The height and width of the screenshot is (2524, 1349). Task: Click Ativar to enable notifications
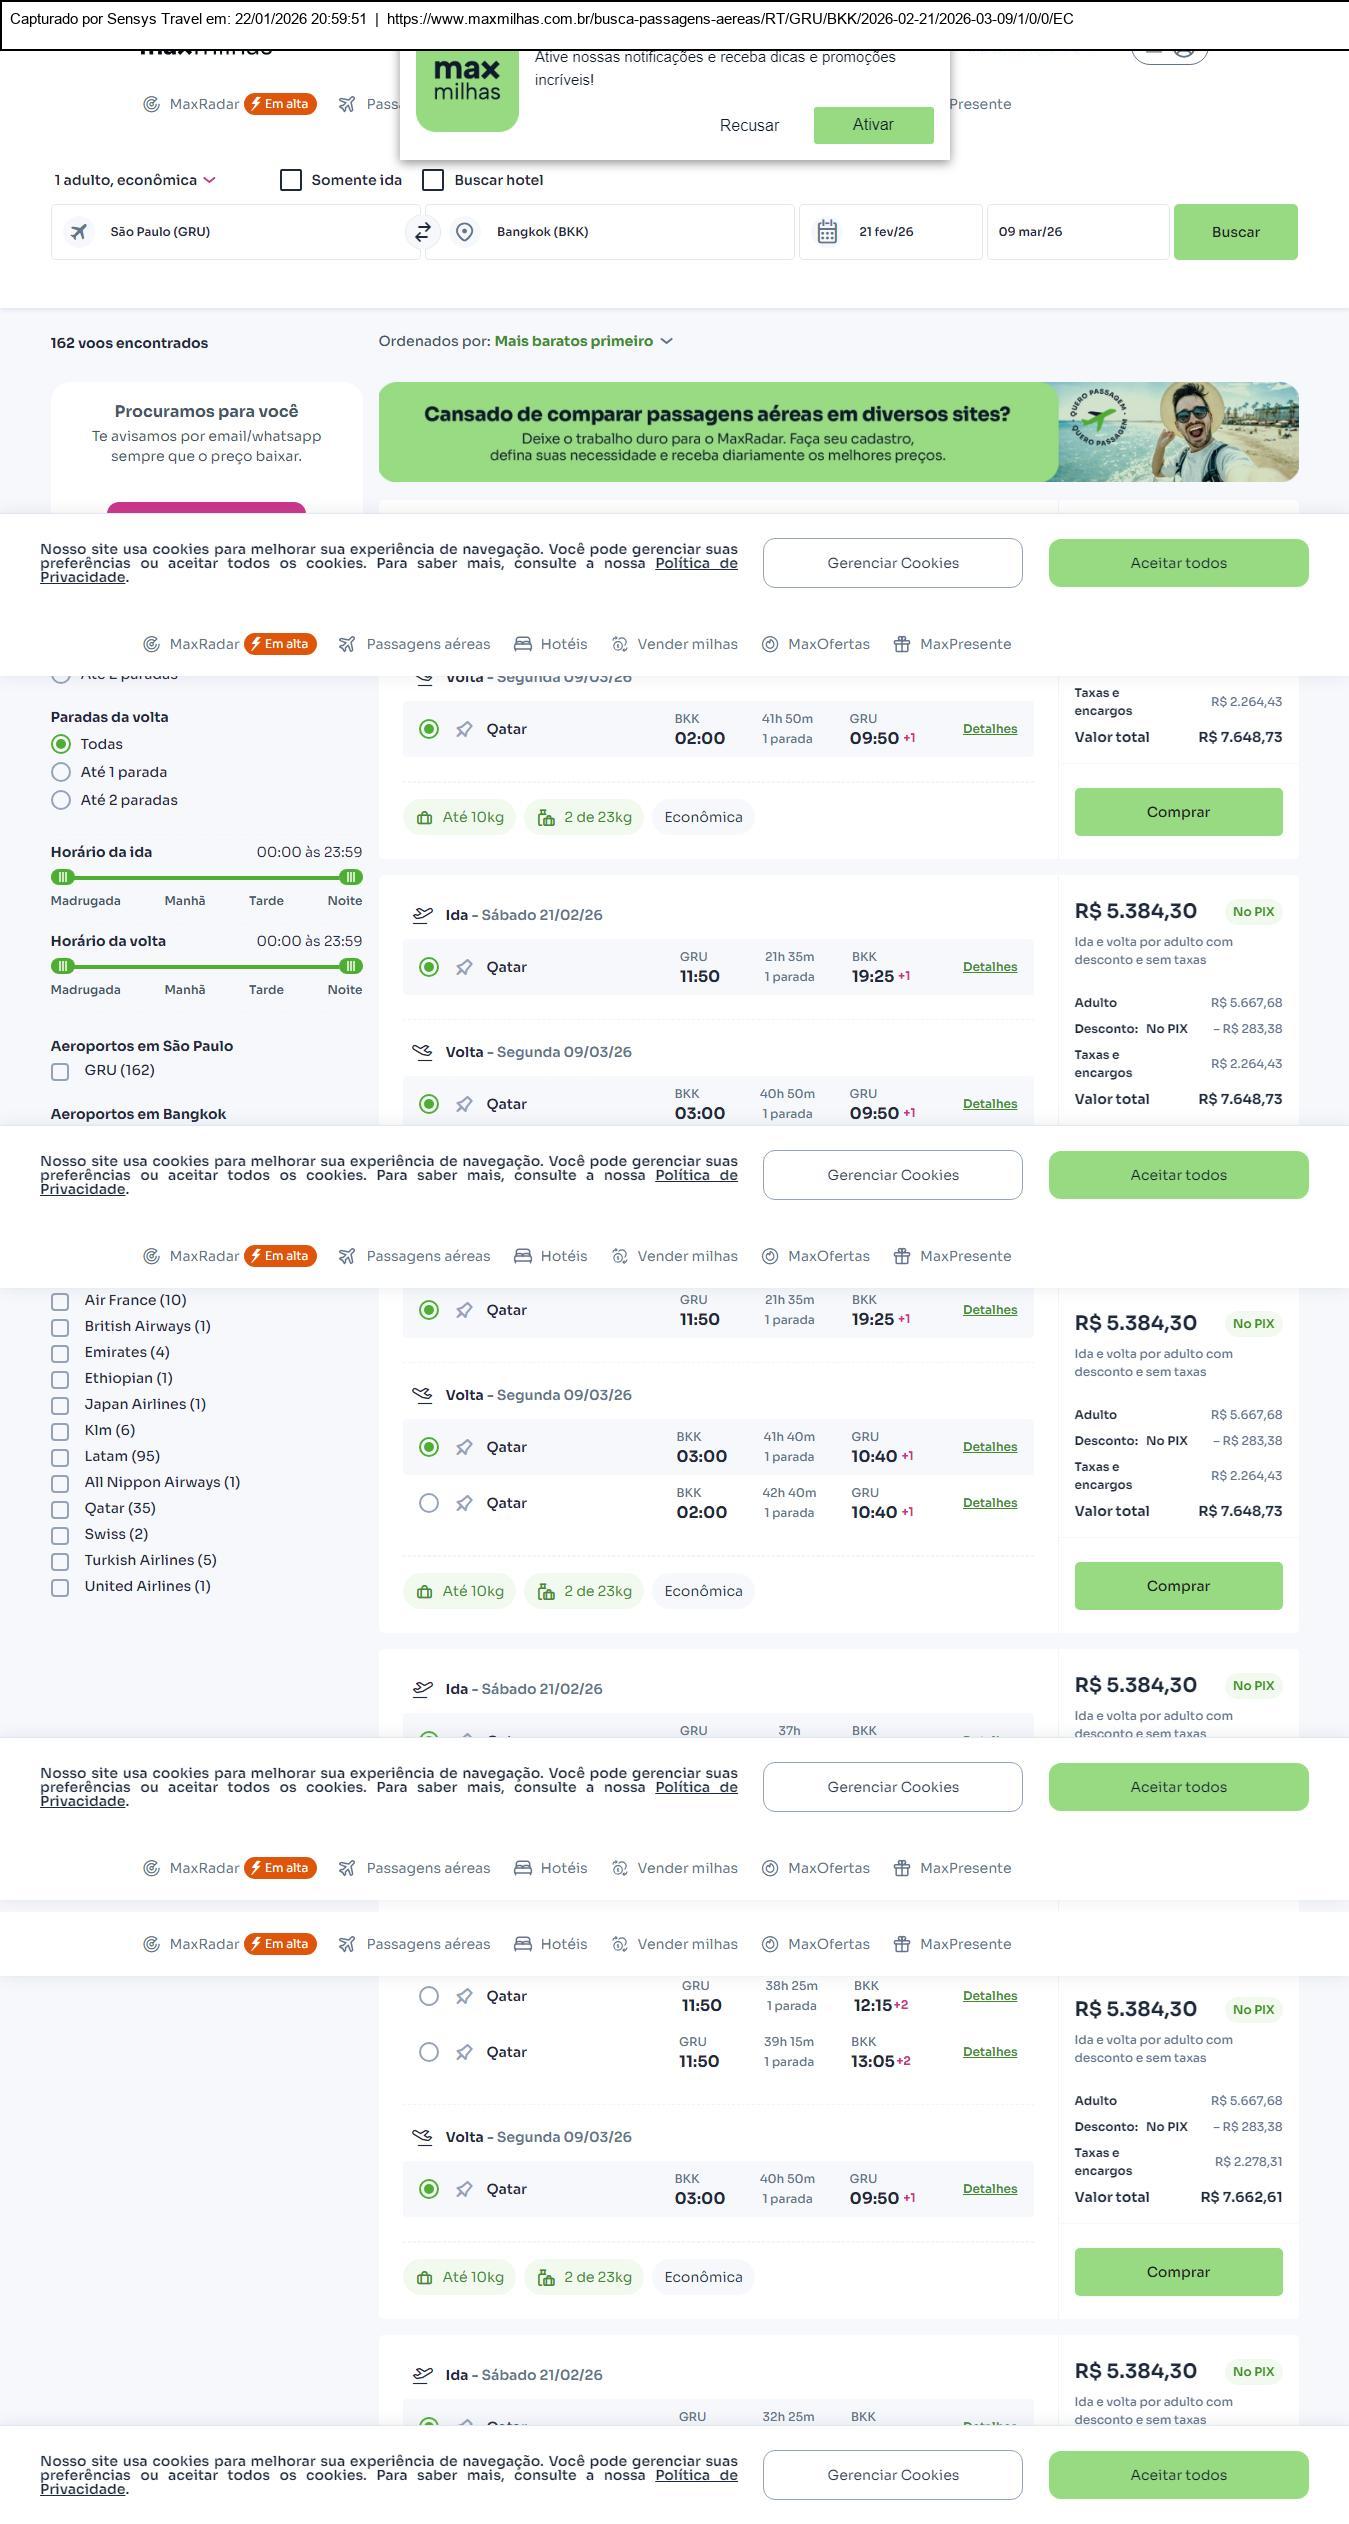coord(873,125)
